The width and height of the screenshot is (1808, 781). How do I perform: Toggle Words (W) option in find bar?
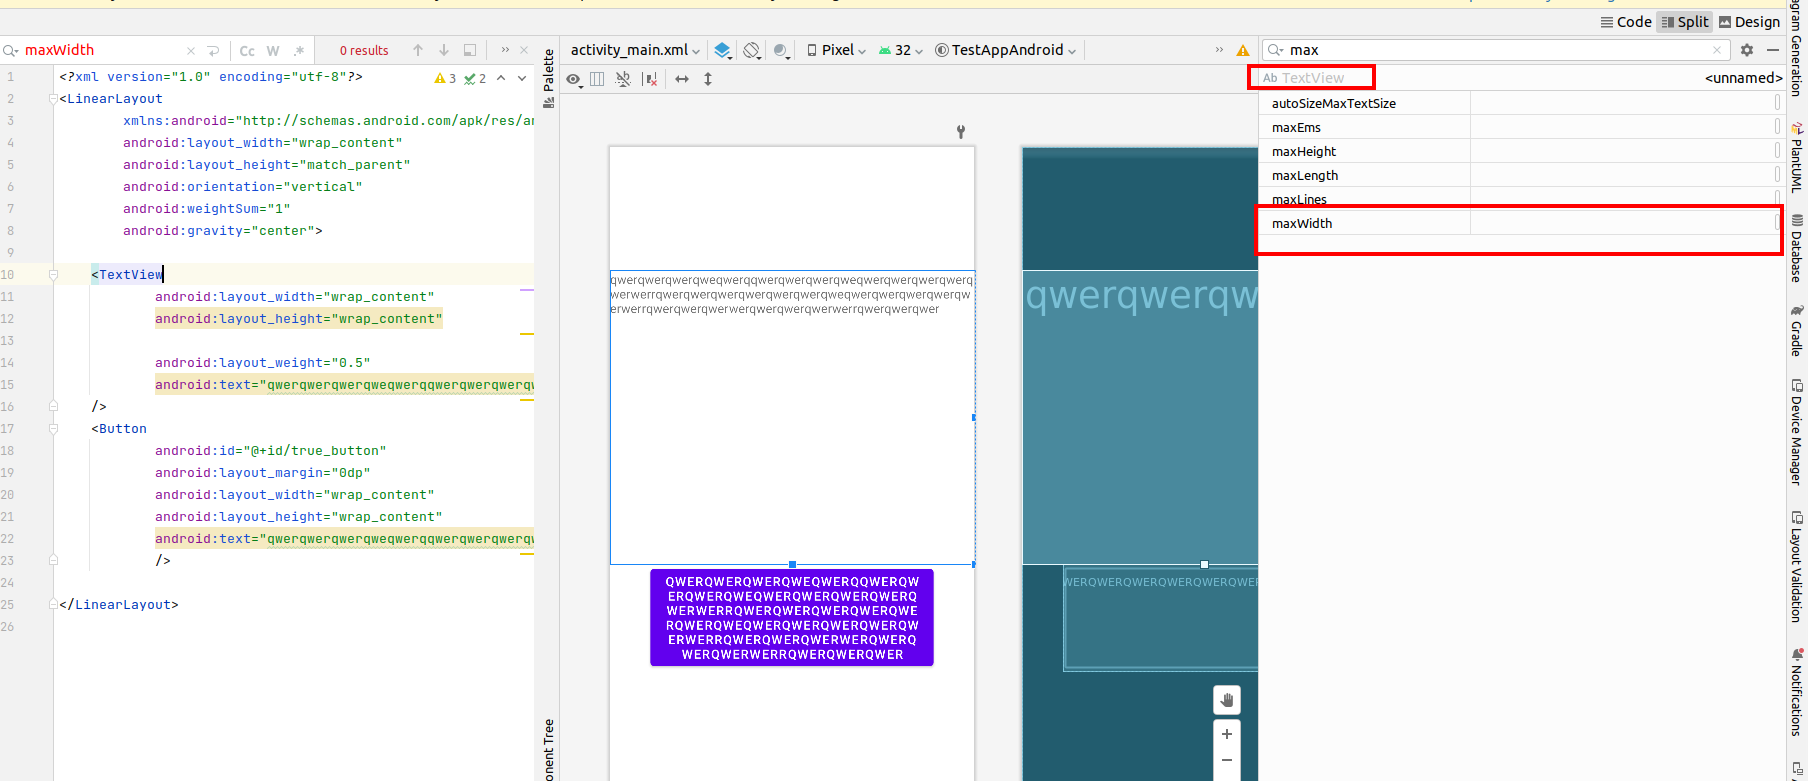coord(273,51)
